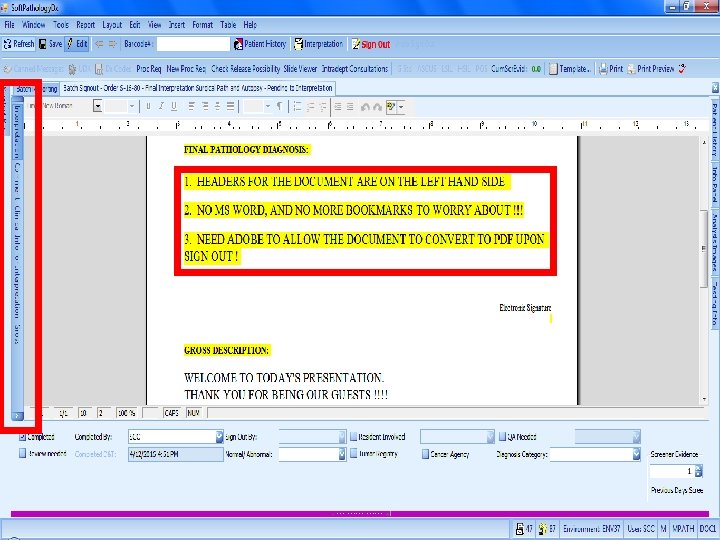Click the highlight color tool icon

click(x=391, y=107)
